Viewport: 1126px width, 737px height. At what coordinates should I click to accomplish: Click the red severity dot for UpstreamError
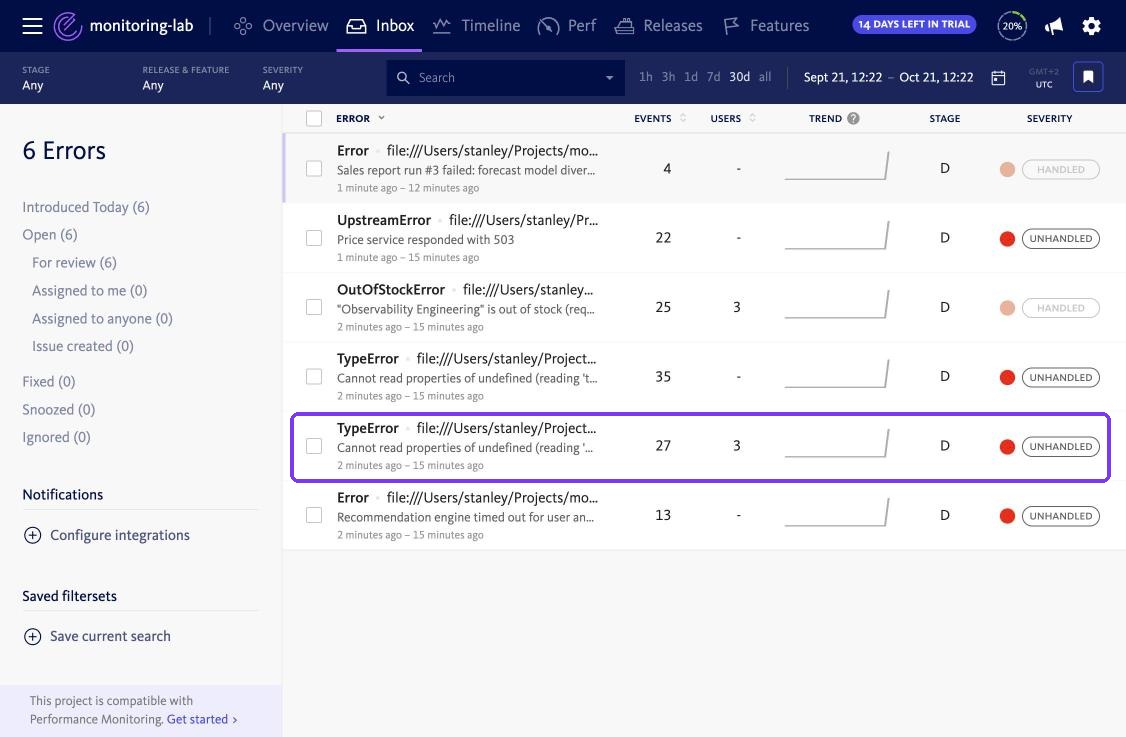[x=1007, y=238]
